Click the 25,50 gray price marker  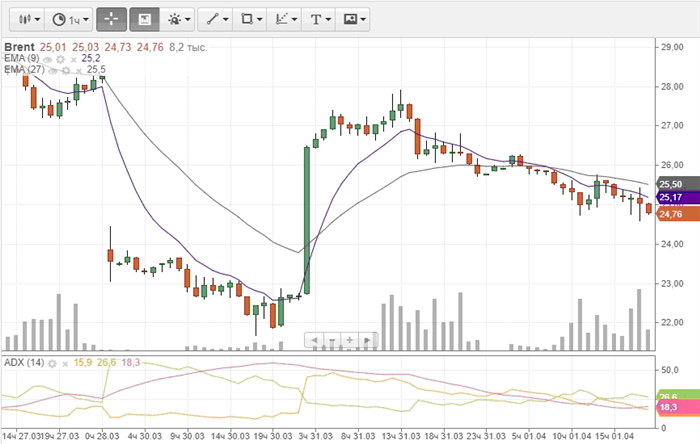tap(676, 184)
